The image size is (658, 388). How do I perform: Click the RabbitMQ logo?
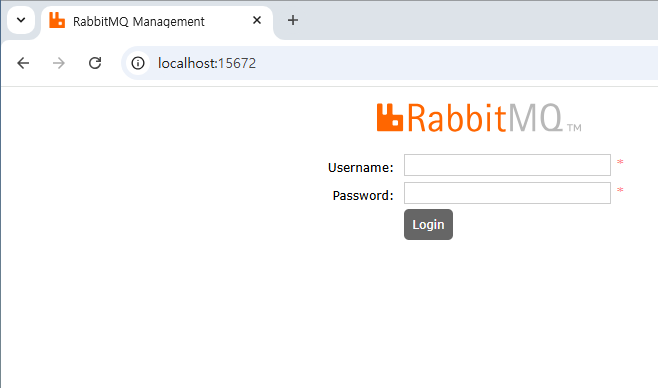[479, 118]
